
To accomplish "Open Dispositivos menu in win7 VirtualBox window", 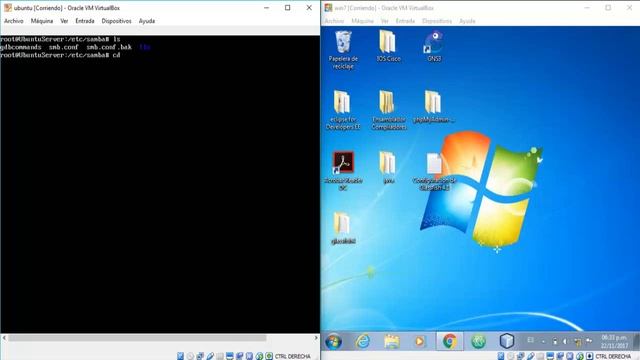I will point(437,21).
